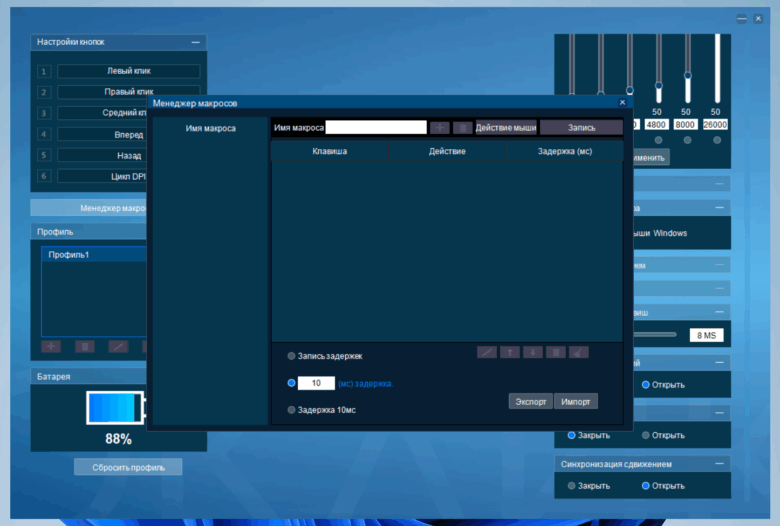Open button 4 Вперед assignment
The height and width of the screenshot is (526, 780).
(102, 134)
